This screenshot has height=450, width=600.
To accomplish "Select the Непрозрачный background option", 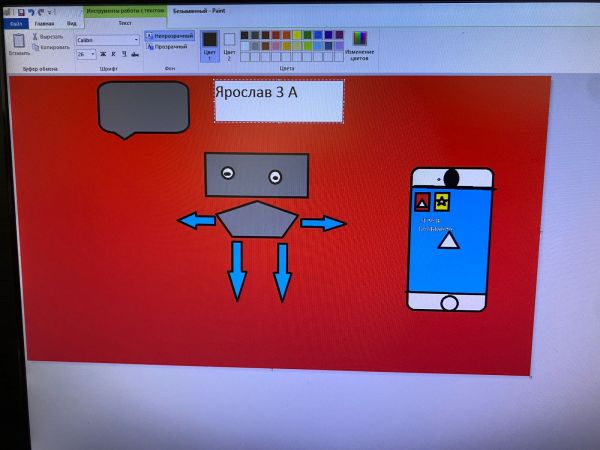I will pos(170,35).
